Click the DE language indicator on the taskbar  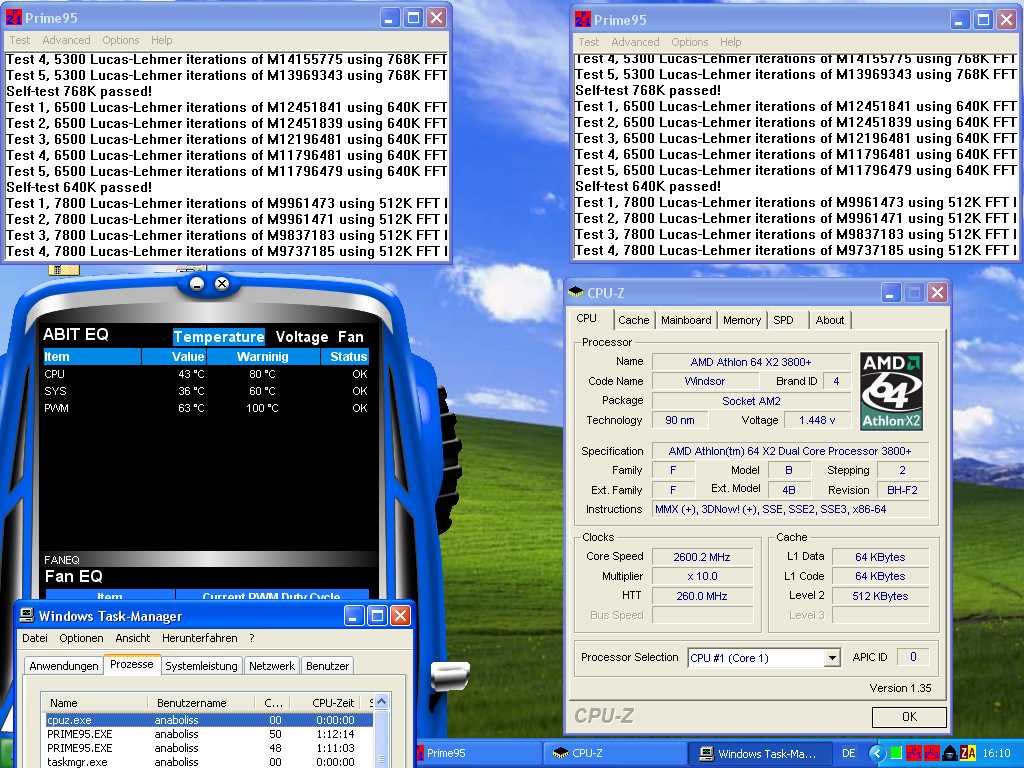pos(848,754)
